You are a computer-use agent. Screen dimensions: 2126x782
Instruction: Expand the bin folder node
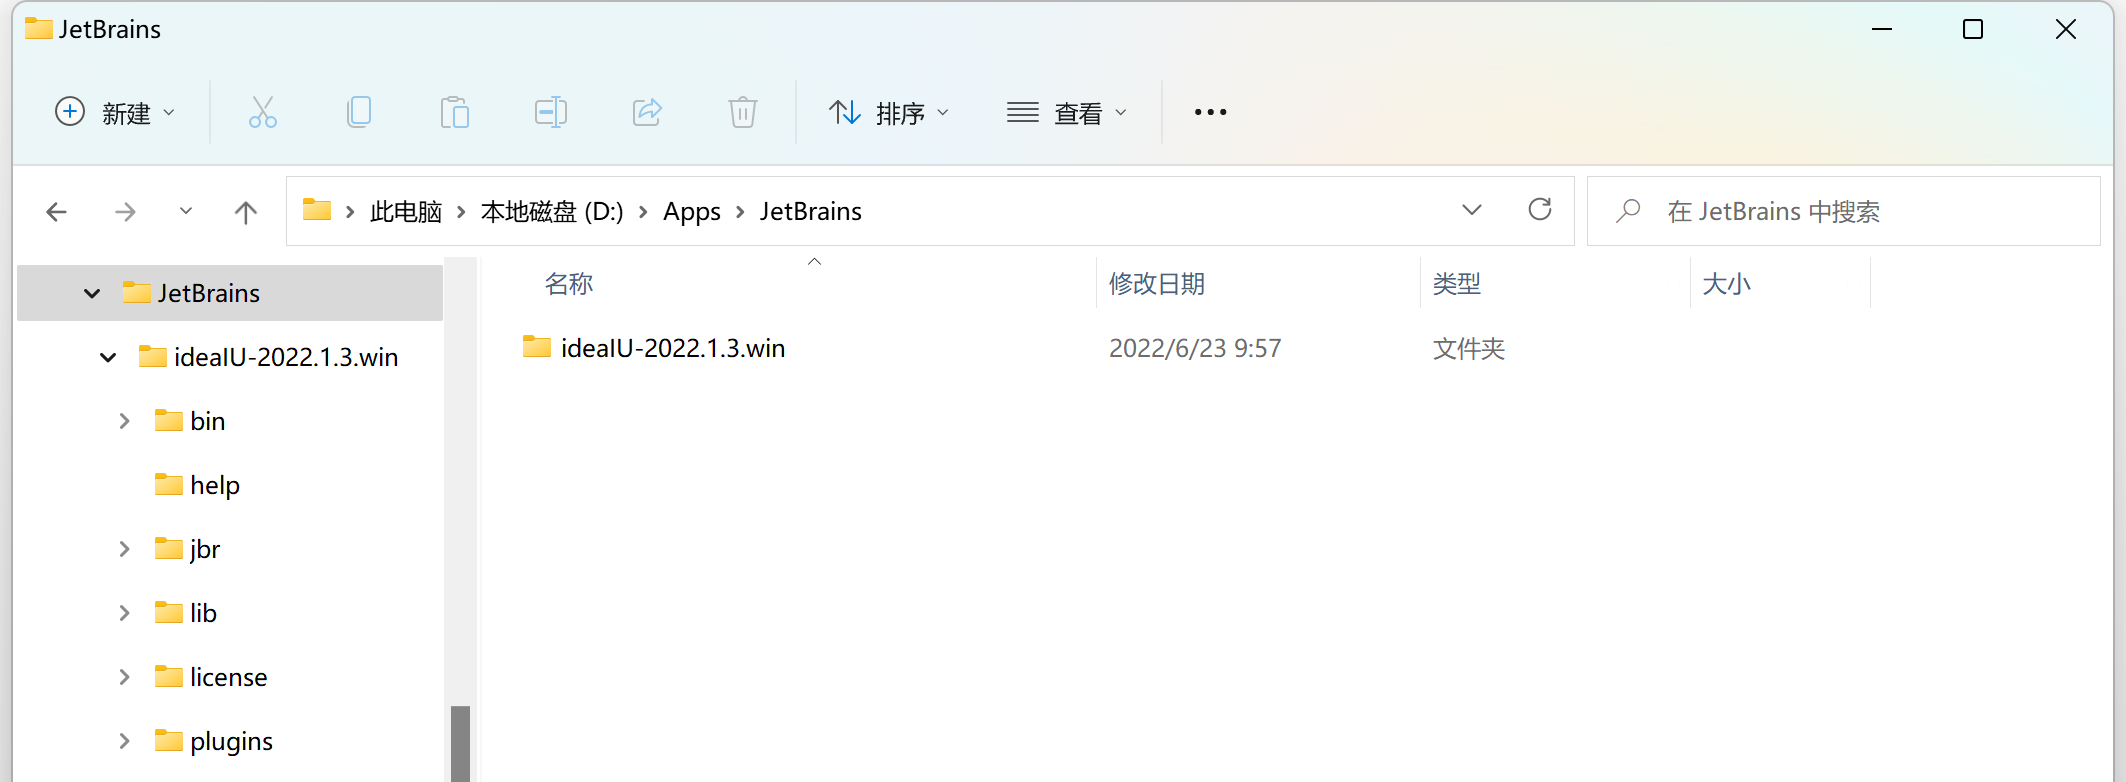(x=124, y=421)
